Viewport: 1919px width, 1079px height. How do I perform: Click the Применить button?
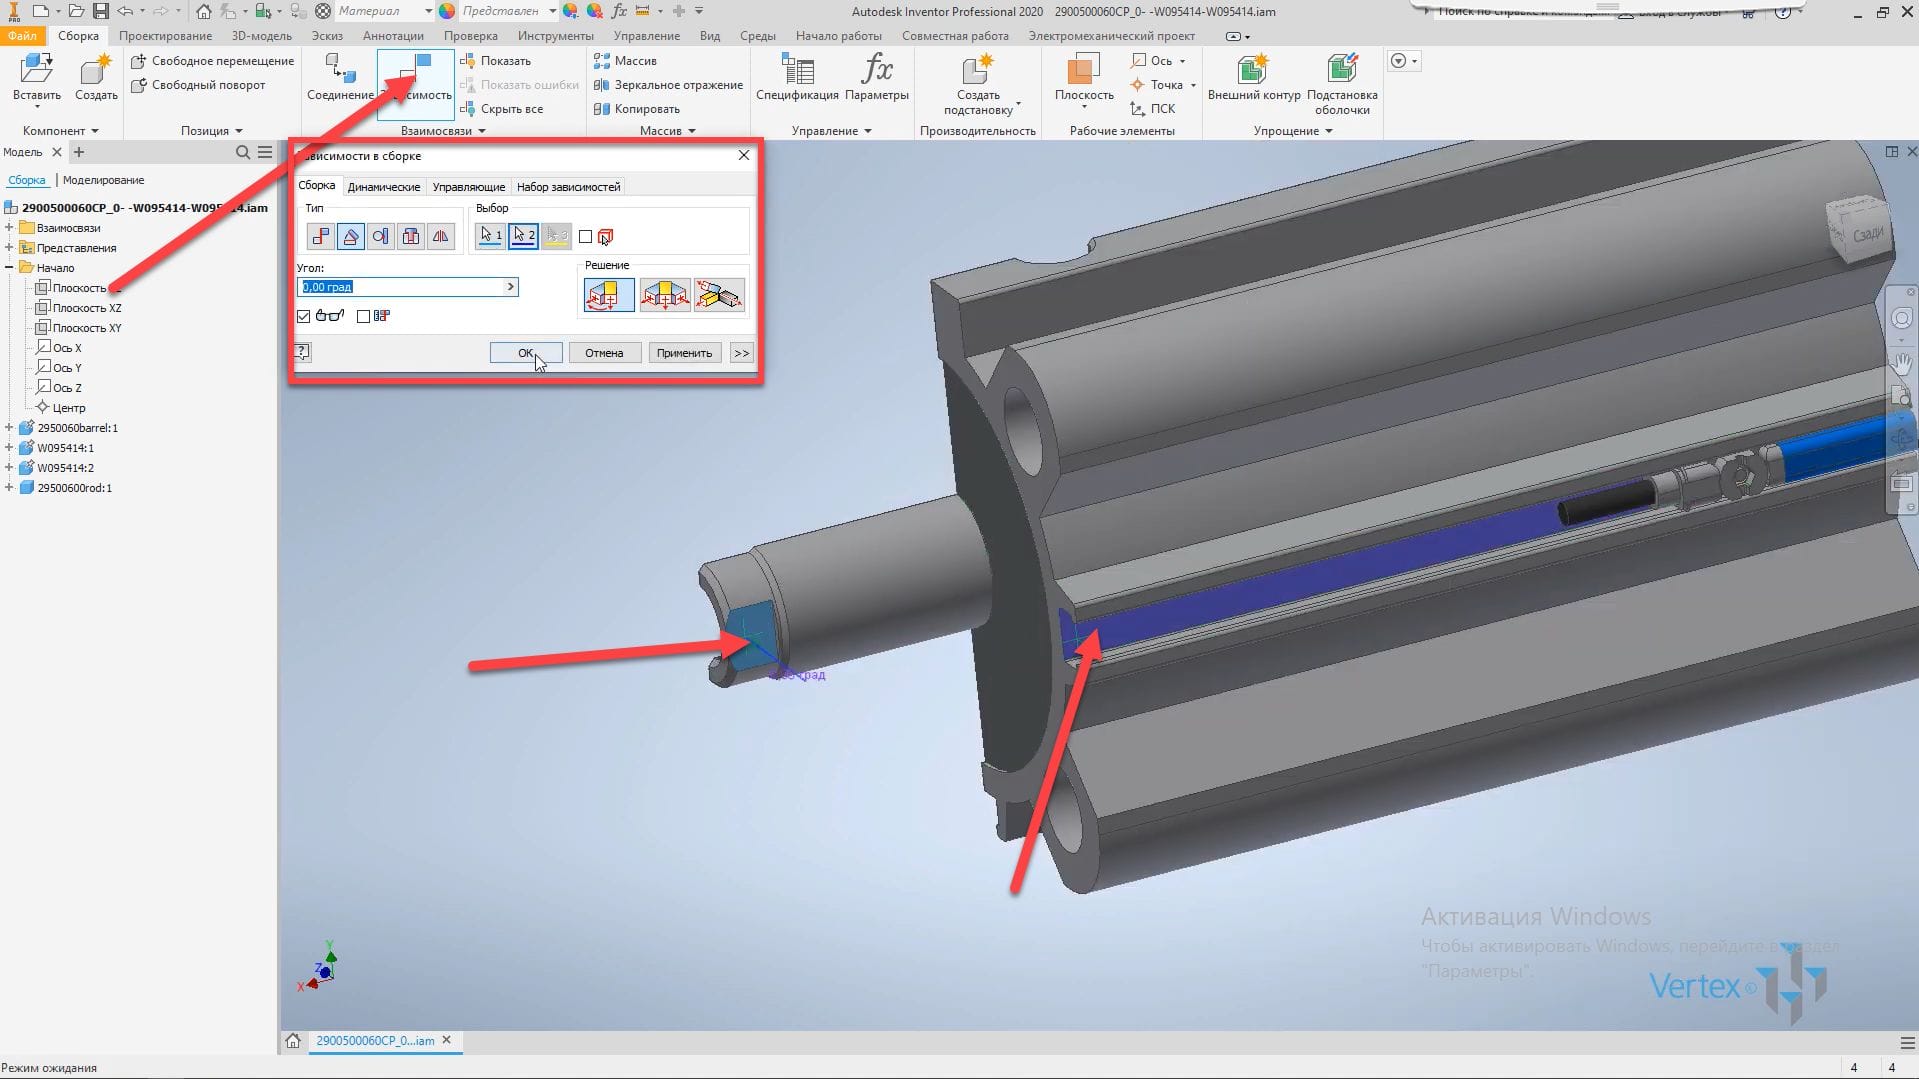[x=684, y=353]
